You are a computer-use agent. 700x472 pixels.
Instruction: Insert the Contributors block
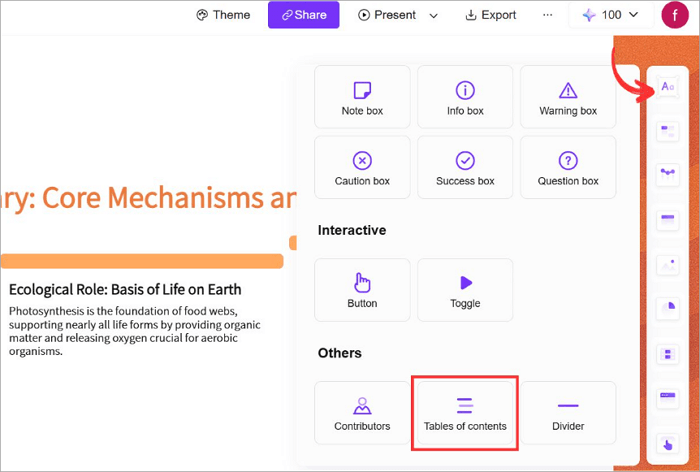point(362,413)
